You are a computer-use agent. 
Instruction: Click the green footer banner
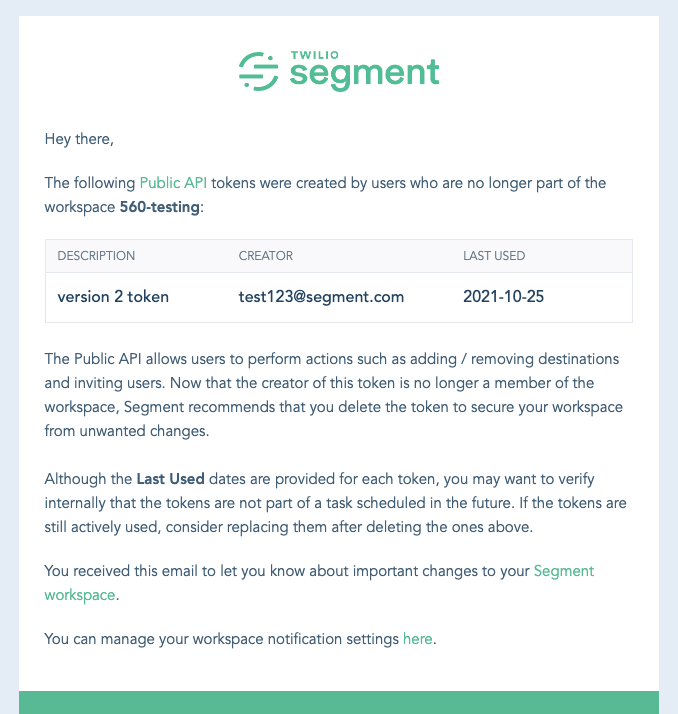pyautogui.click(x=339, y=702)
